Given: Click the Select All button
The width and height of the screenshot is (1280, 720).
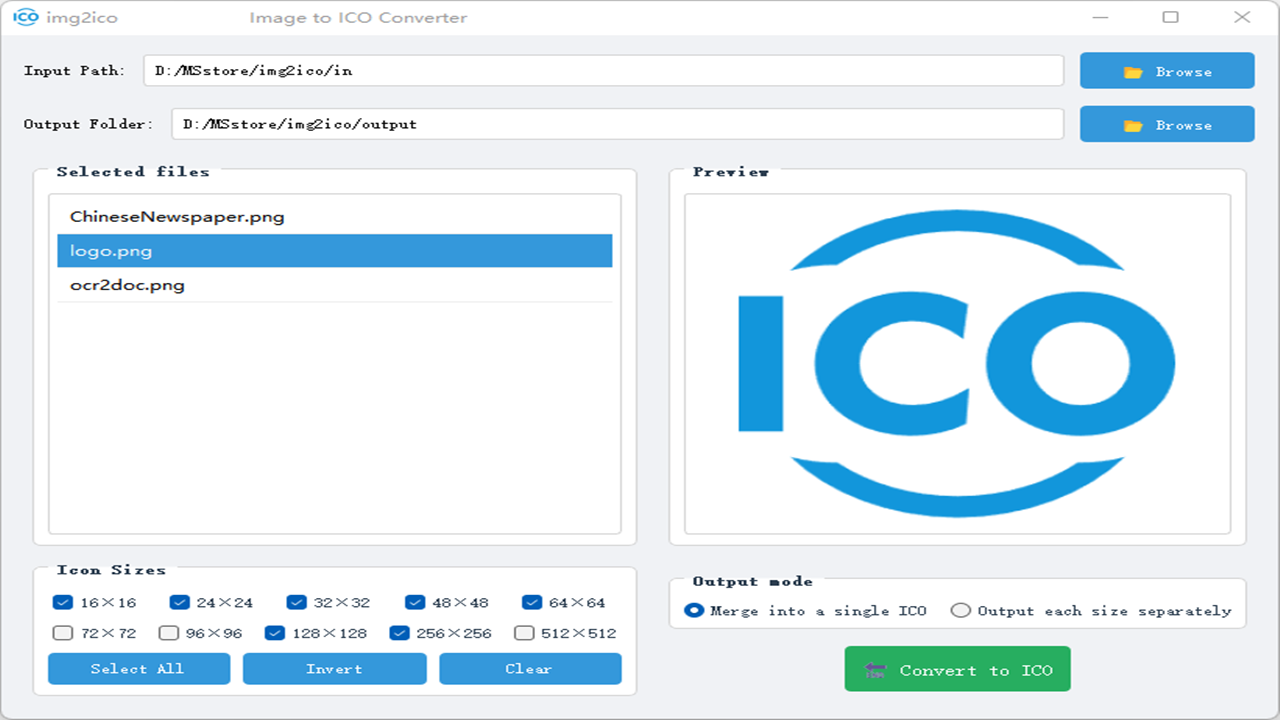Looking at the screenshot, I should [x=138, y=668].
